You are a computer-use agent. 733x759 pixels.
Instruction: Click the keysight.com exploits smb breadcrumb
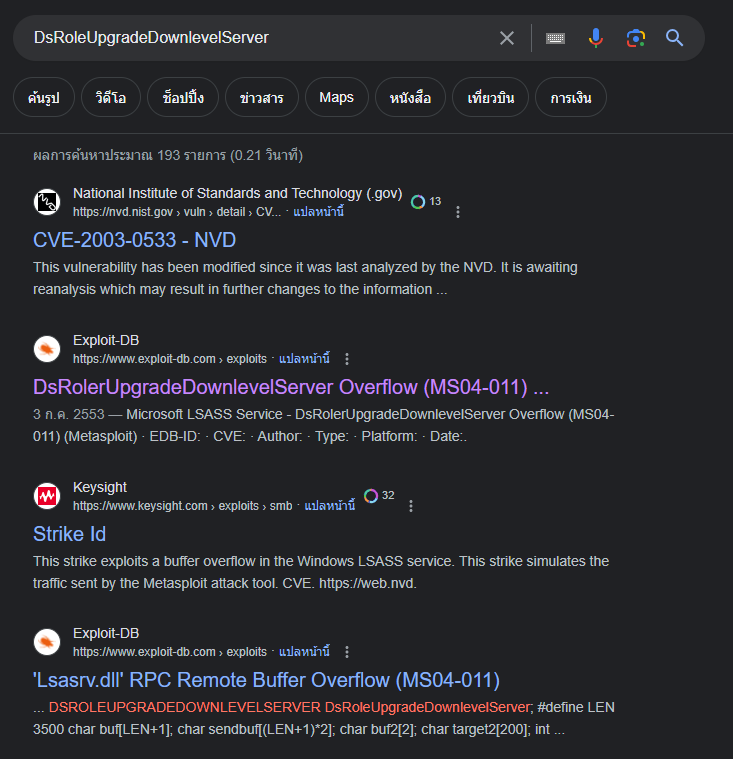(x=183, y=506)
